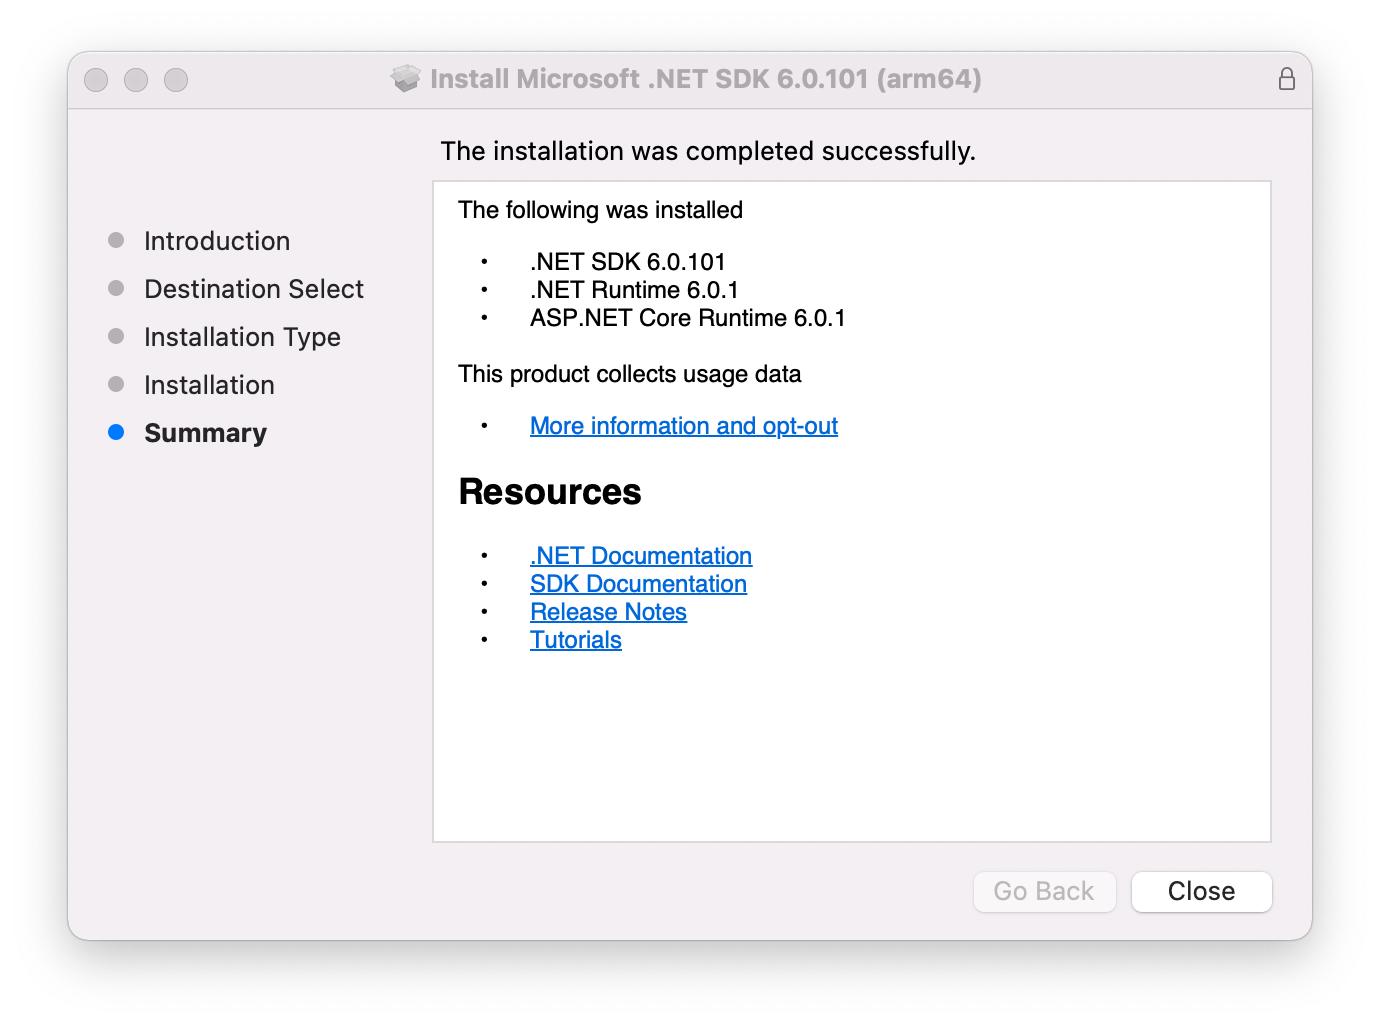This screenshot has height=1024, width=1380.
Task: Click the Close button
Action: [1200, 891]
